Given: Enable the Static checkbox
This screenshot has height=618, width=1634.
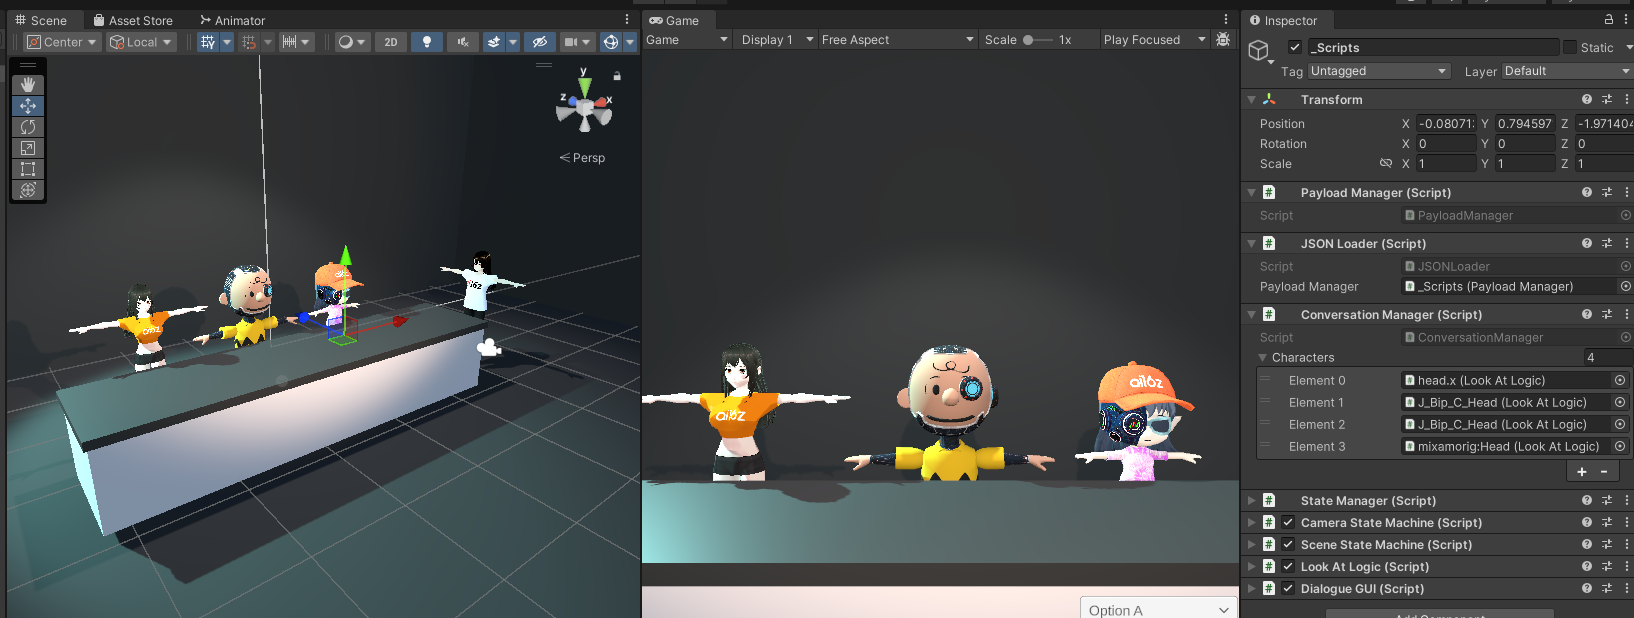Looking at the screenshot, I should point(1570,47).
